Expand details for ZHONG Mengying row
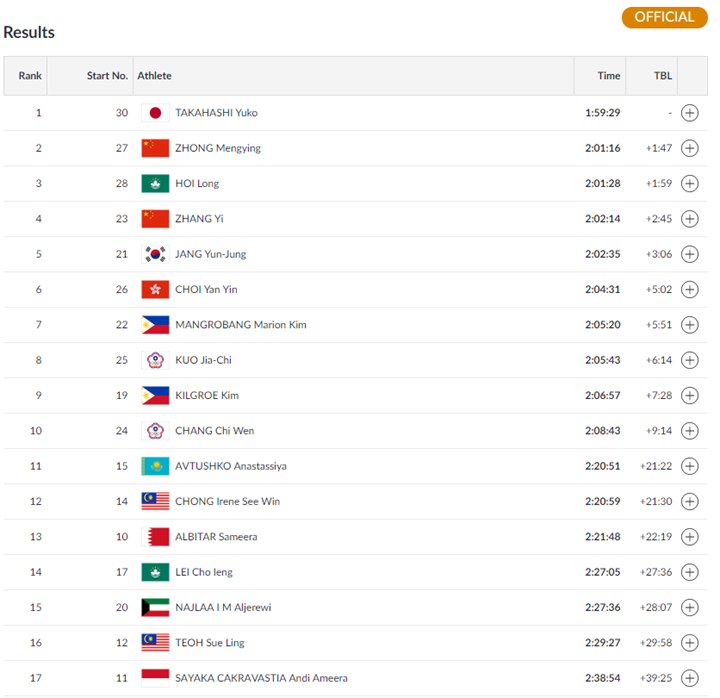 [689, 148]
